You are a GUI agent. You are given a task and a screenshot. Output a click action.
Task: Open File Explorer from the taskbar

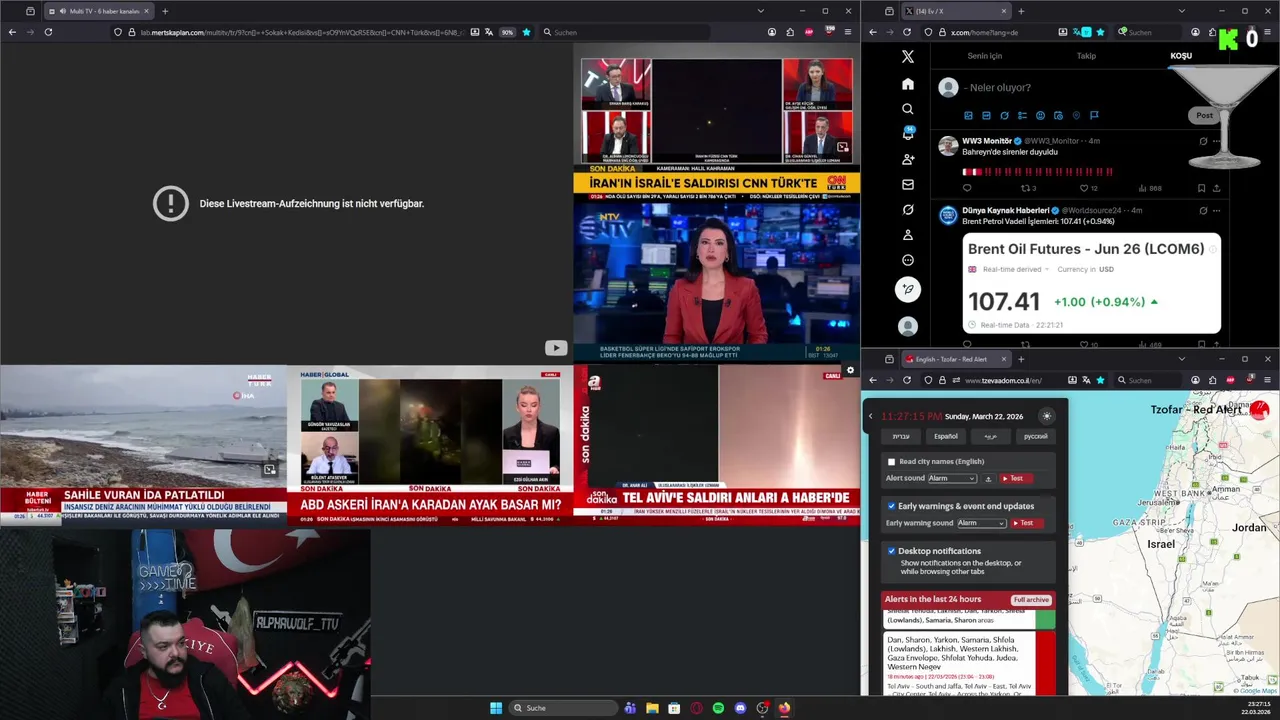(652, 708)
